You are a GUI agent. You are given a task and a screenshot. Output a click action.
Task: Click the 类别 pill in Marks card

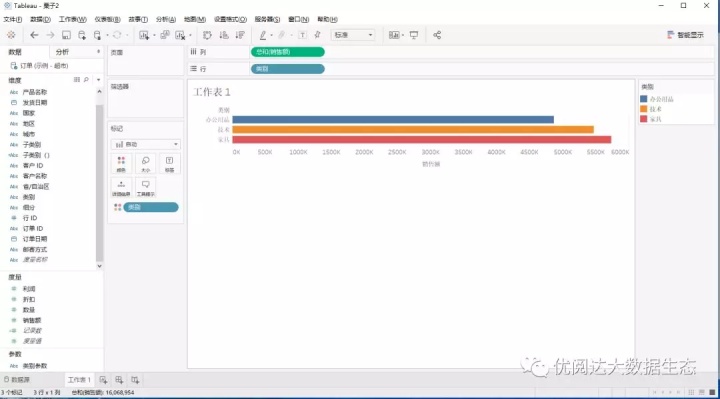[x=151, y=207]
